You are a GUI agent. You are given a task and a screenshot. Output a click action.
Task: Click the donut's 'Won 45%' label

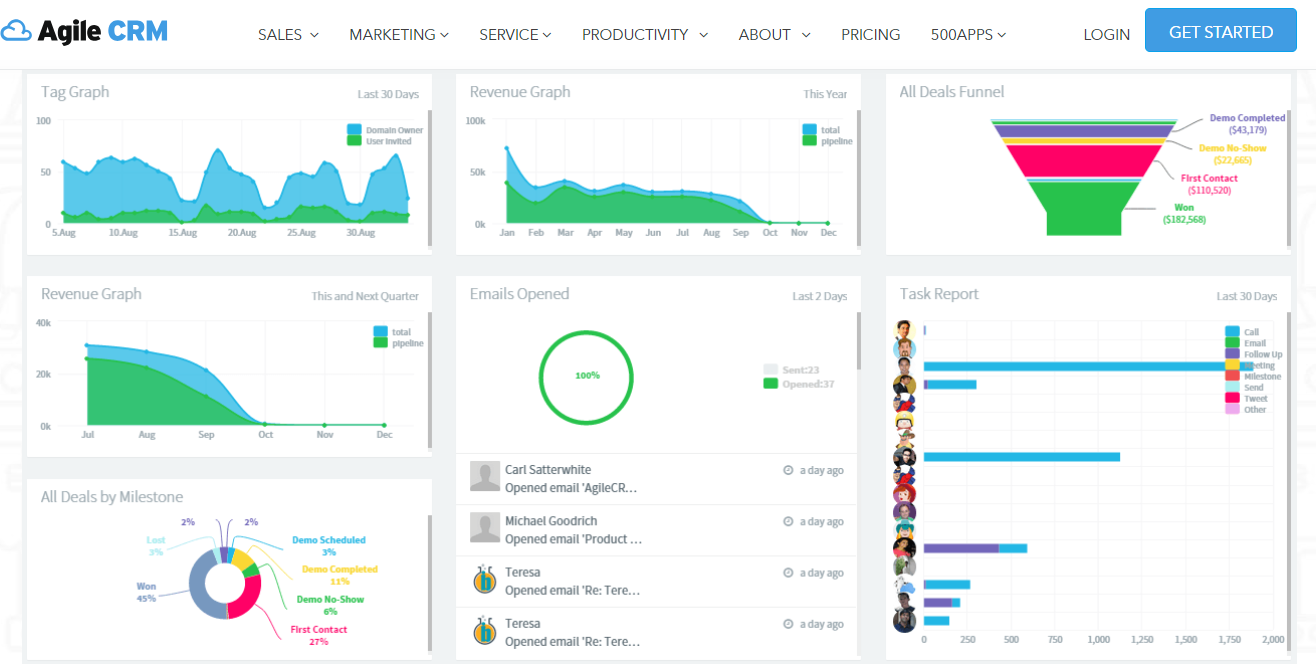click(x=146, y=592)
